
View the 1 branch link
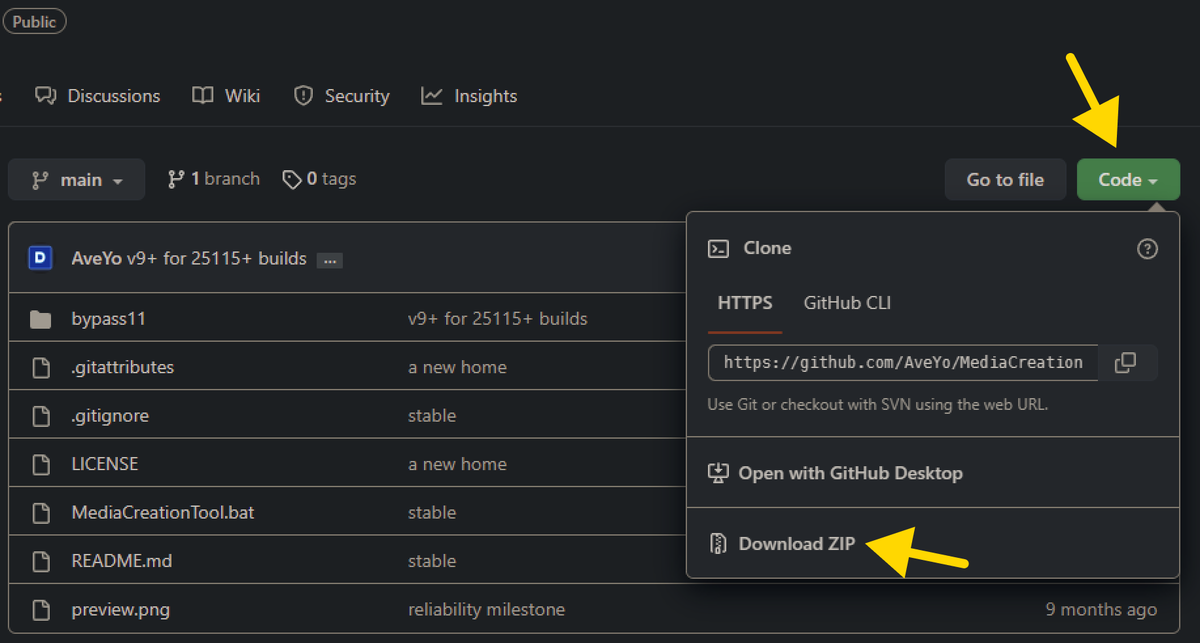click(x=213, y=179)
